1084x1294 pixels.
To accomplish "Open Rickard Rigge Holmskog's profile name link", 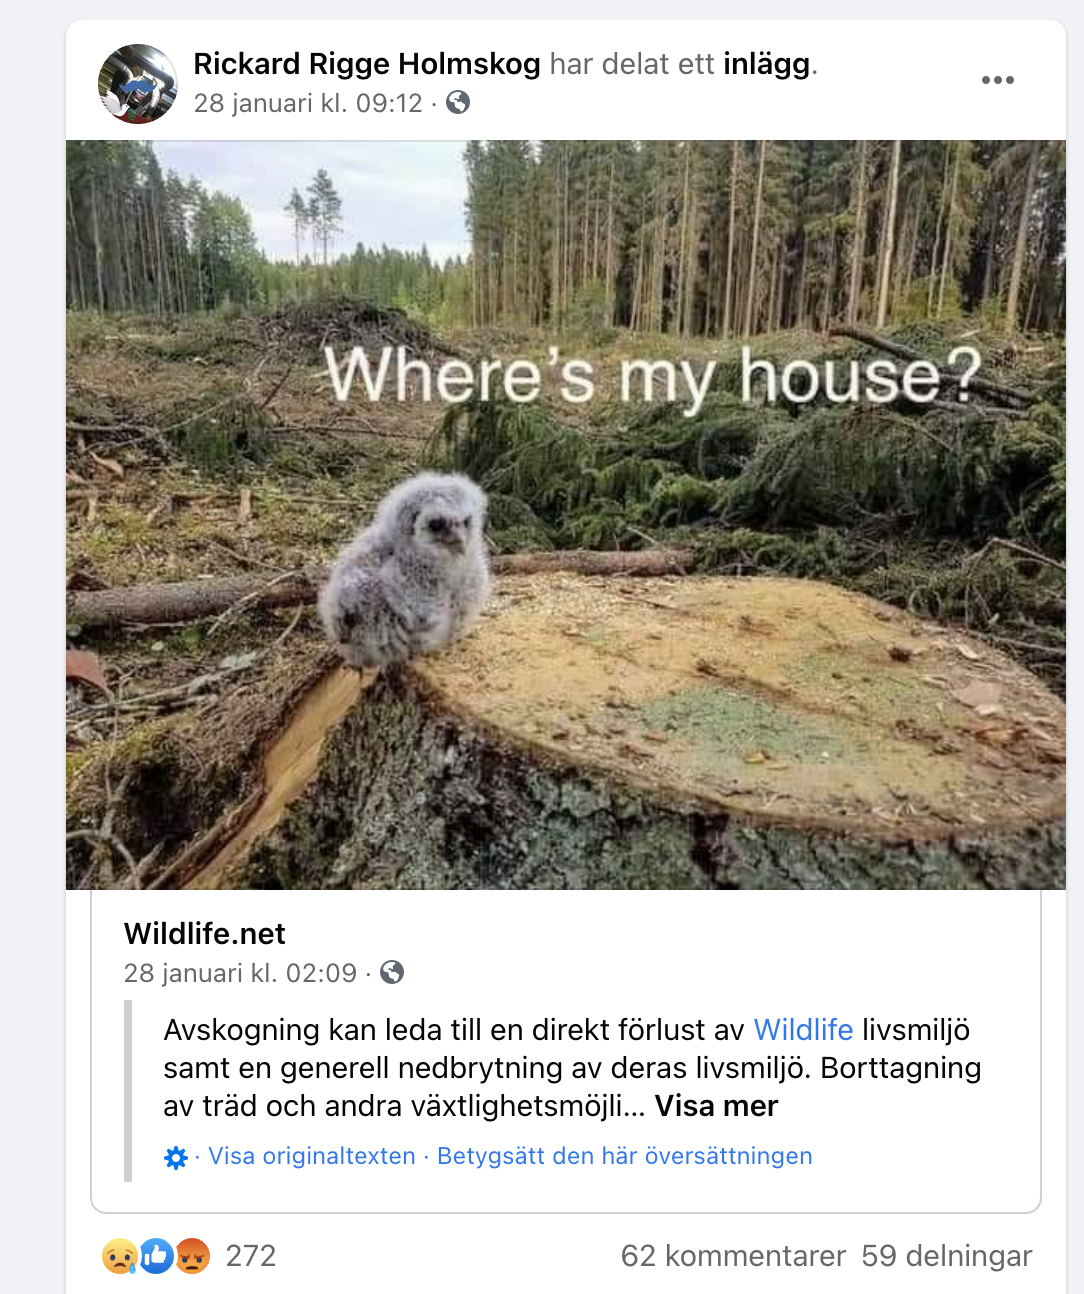I will 366,64.
